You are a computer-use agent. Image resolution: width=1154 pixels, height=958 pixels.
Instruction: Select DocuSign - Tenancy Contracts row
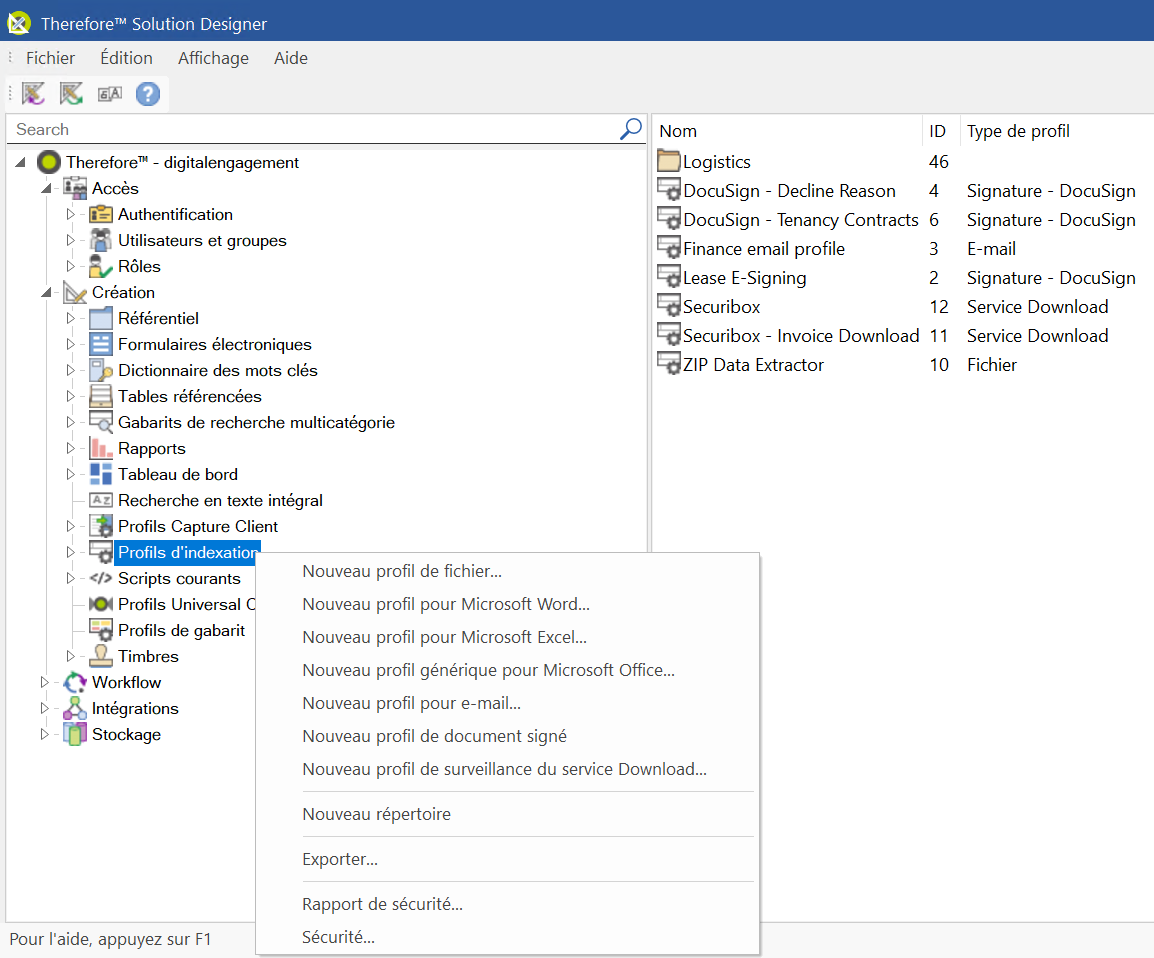click(903, 219)
